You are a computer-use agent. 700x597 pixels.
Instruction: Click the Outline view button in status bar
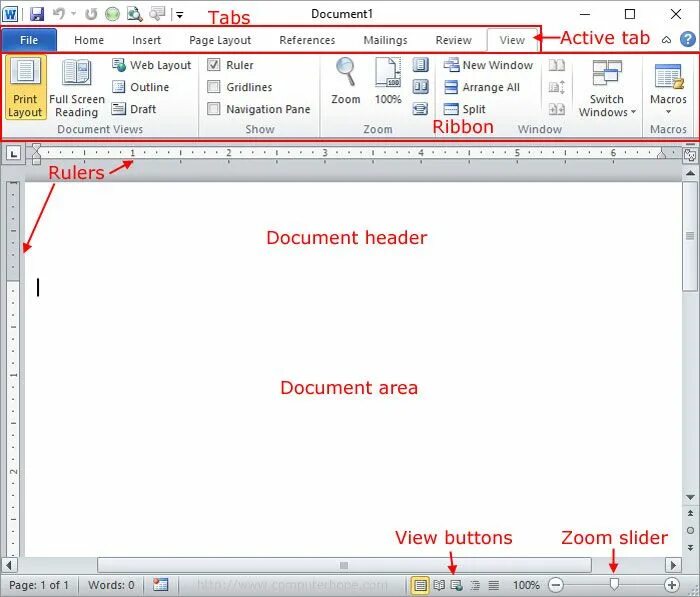coord(475,585)
